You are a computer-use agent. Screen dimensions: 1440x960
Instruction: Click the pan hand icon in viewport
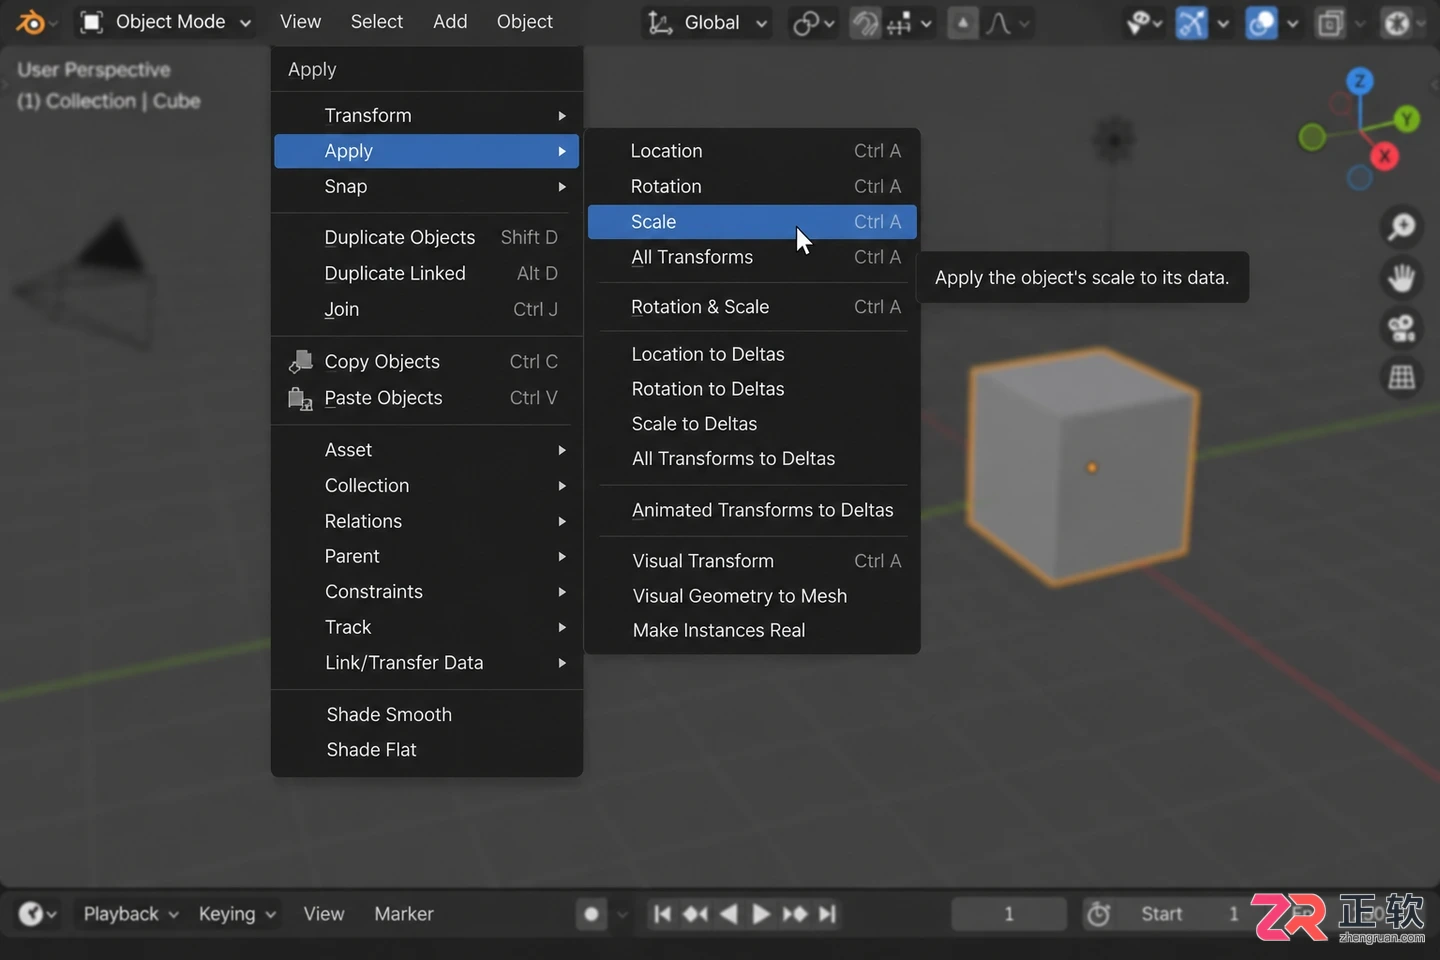click(1402, 277)
